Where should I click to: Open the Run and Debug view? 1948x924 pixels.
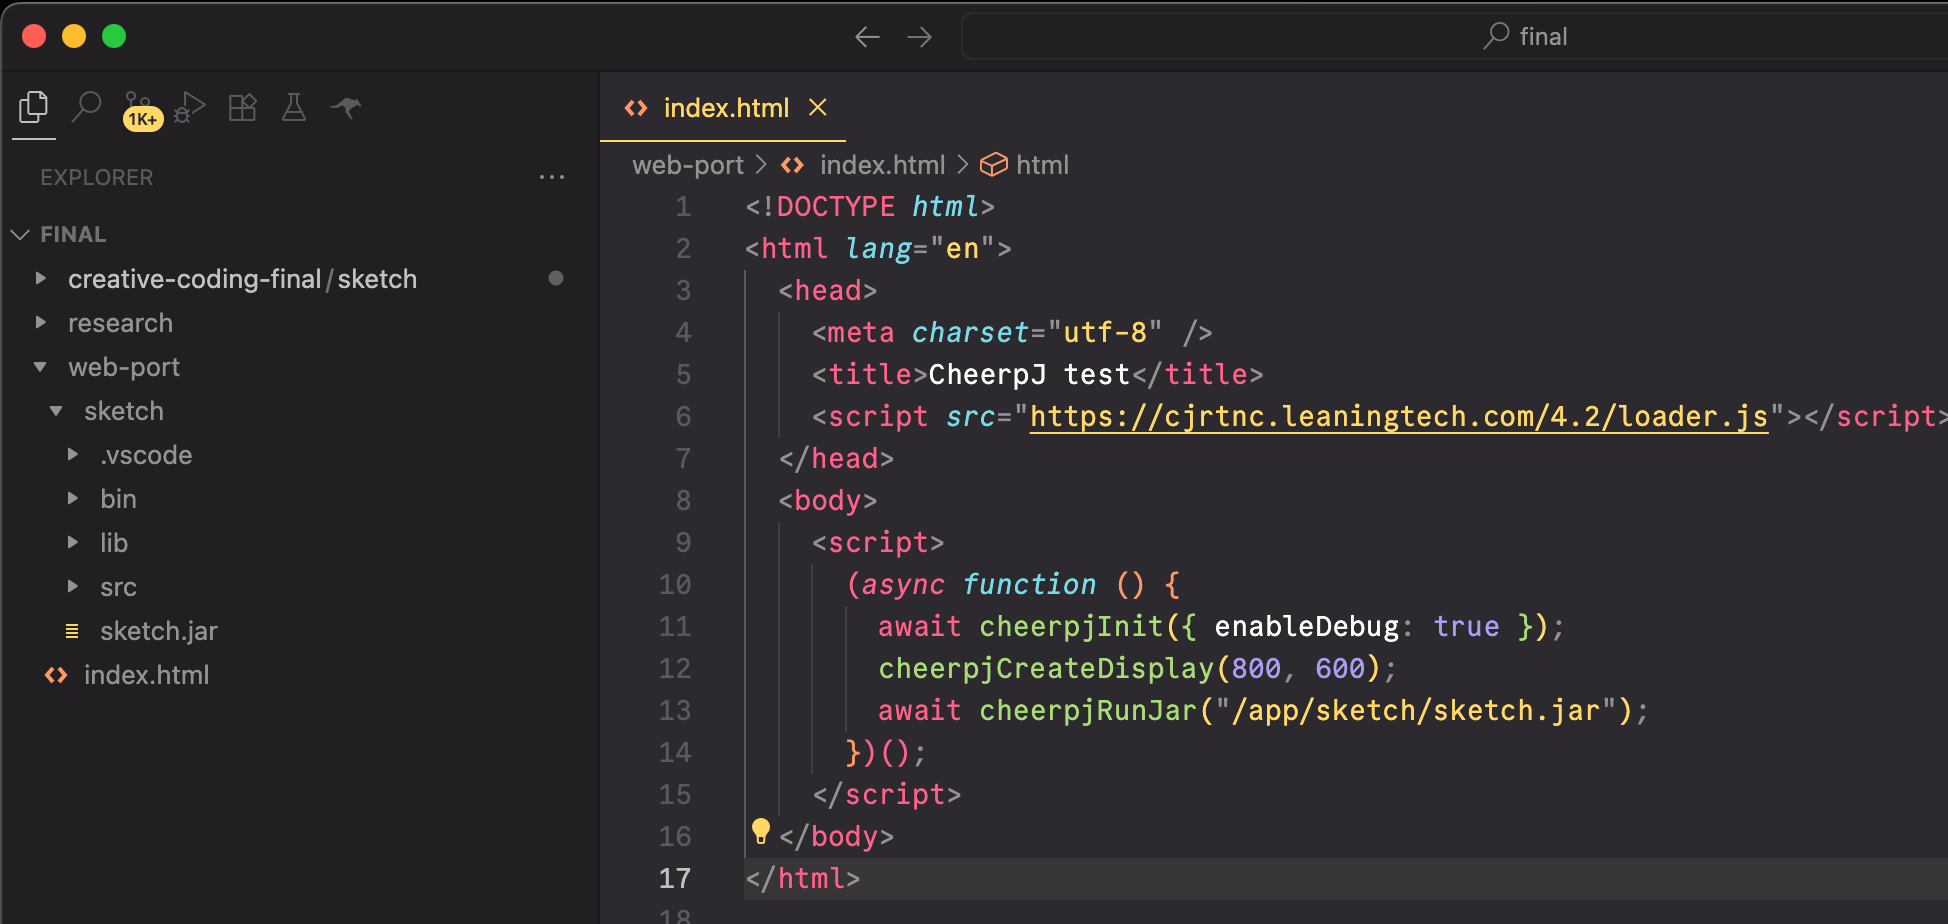click(190, 107)
